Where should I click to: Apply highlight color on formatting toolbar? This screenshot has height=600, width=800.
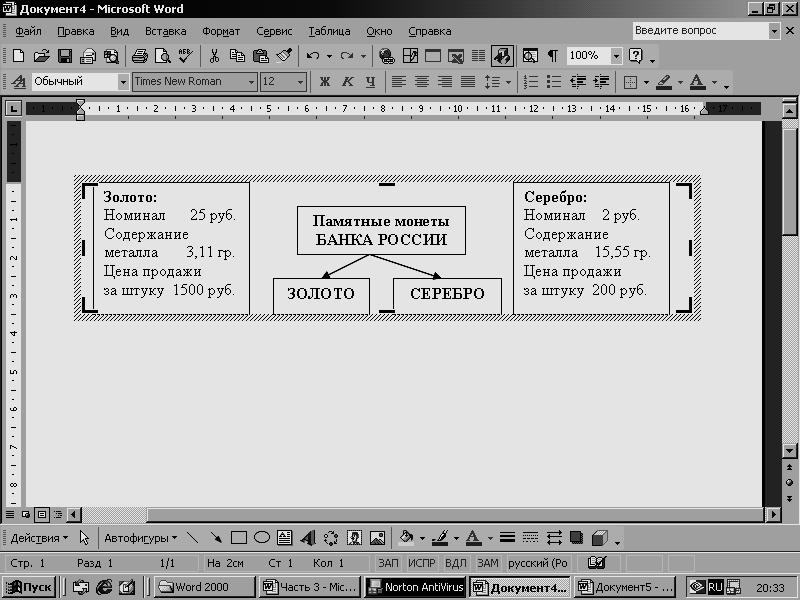(x=664, y=82)
